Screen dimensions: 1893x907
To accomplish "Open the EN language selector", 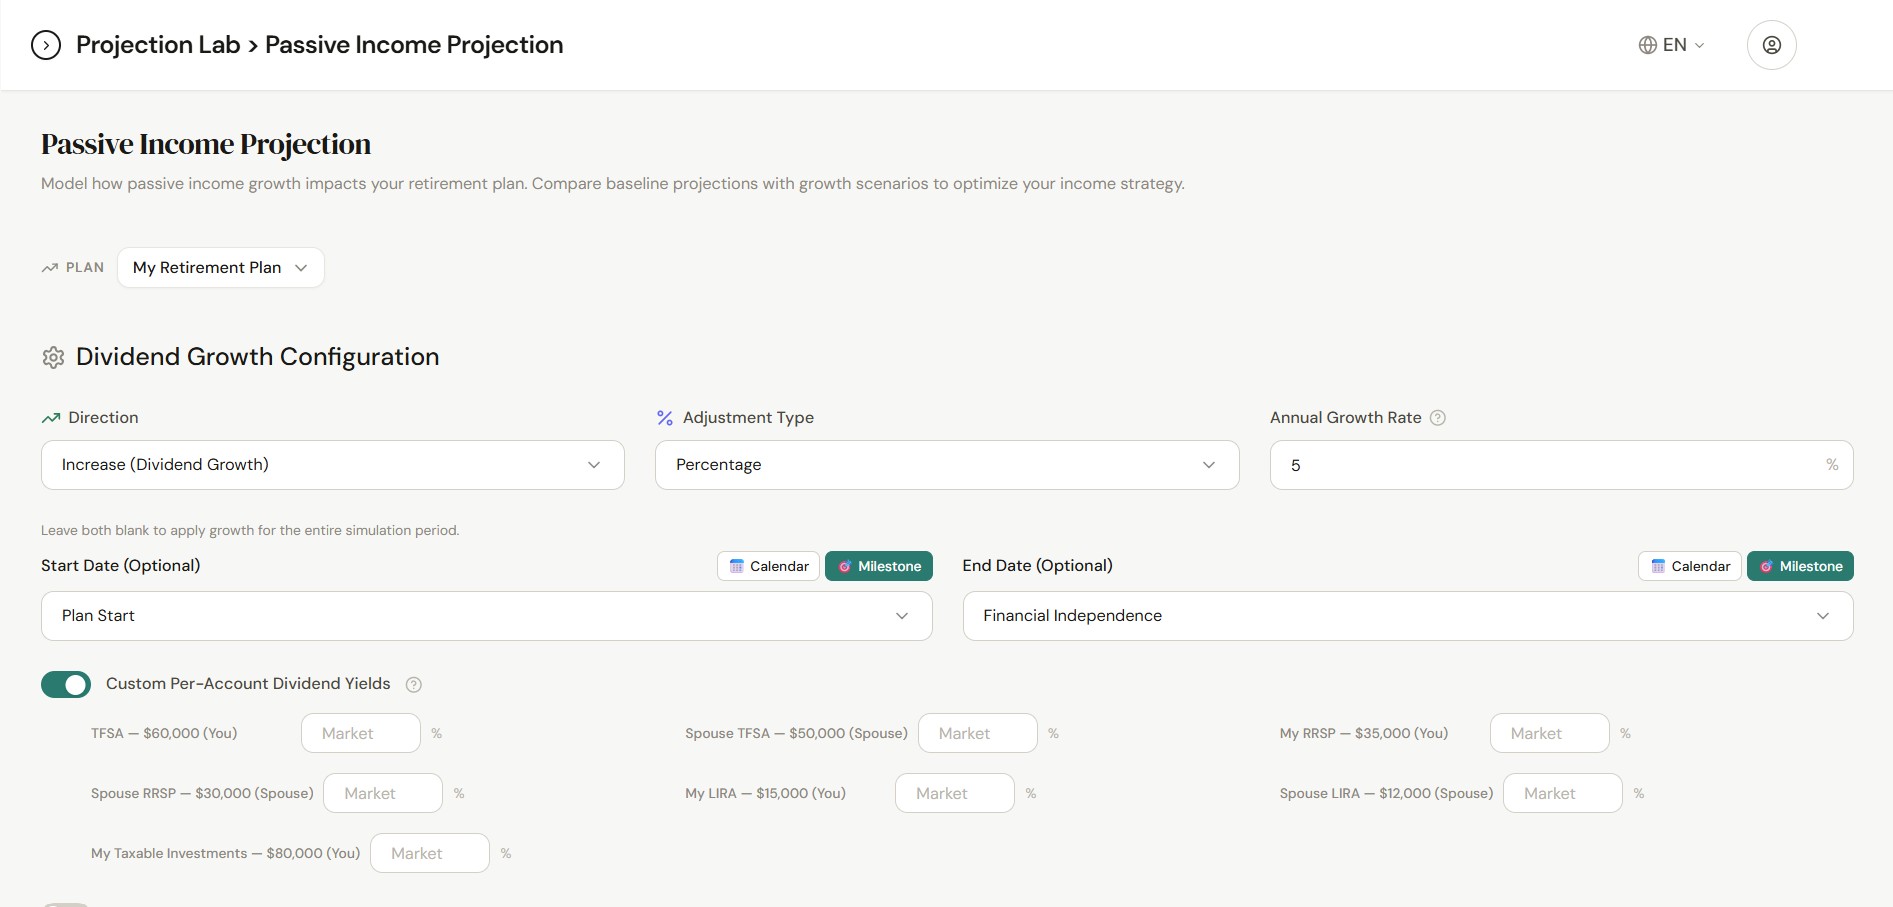I will pos(1671,45).
